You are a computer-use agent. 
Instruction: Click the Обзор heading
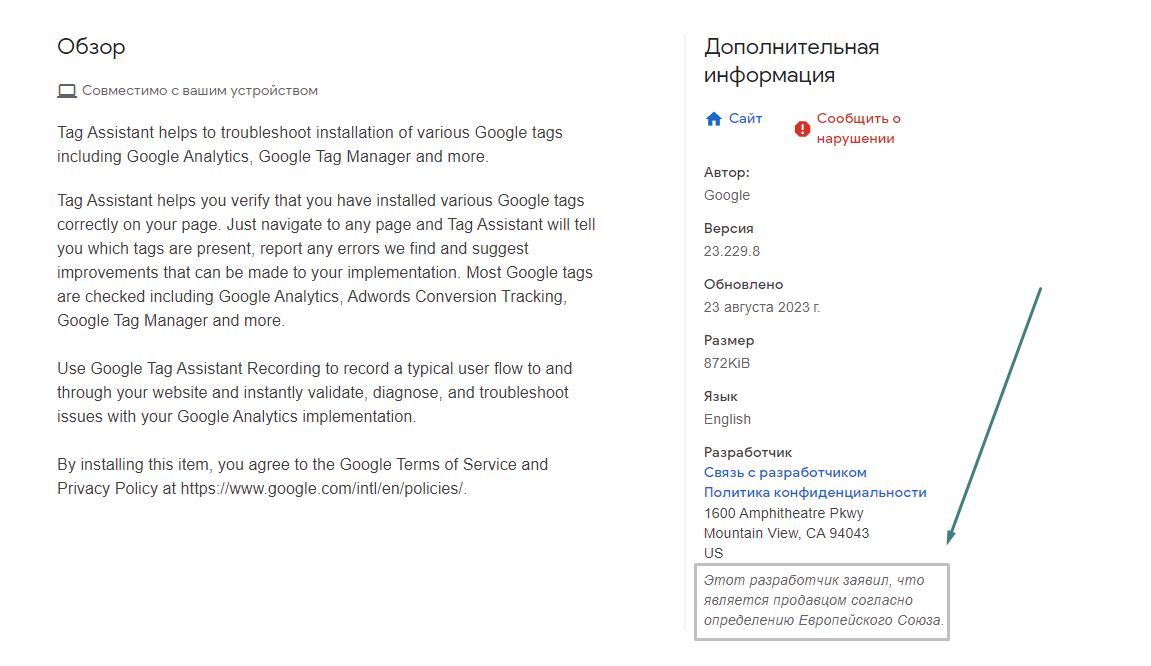coord(91,47)
